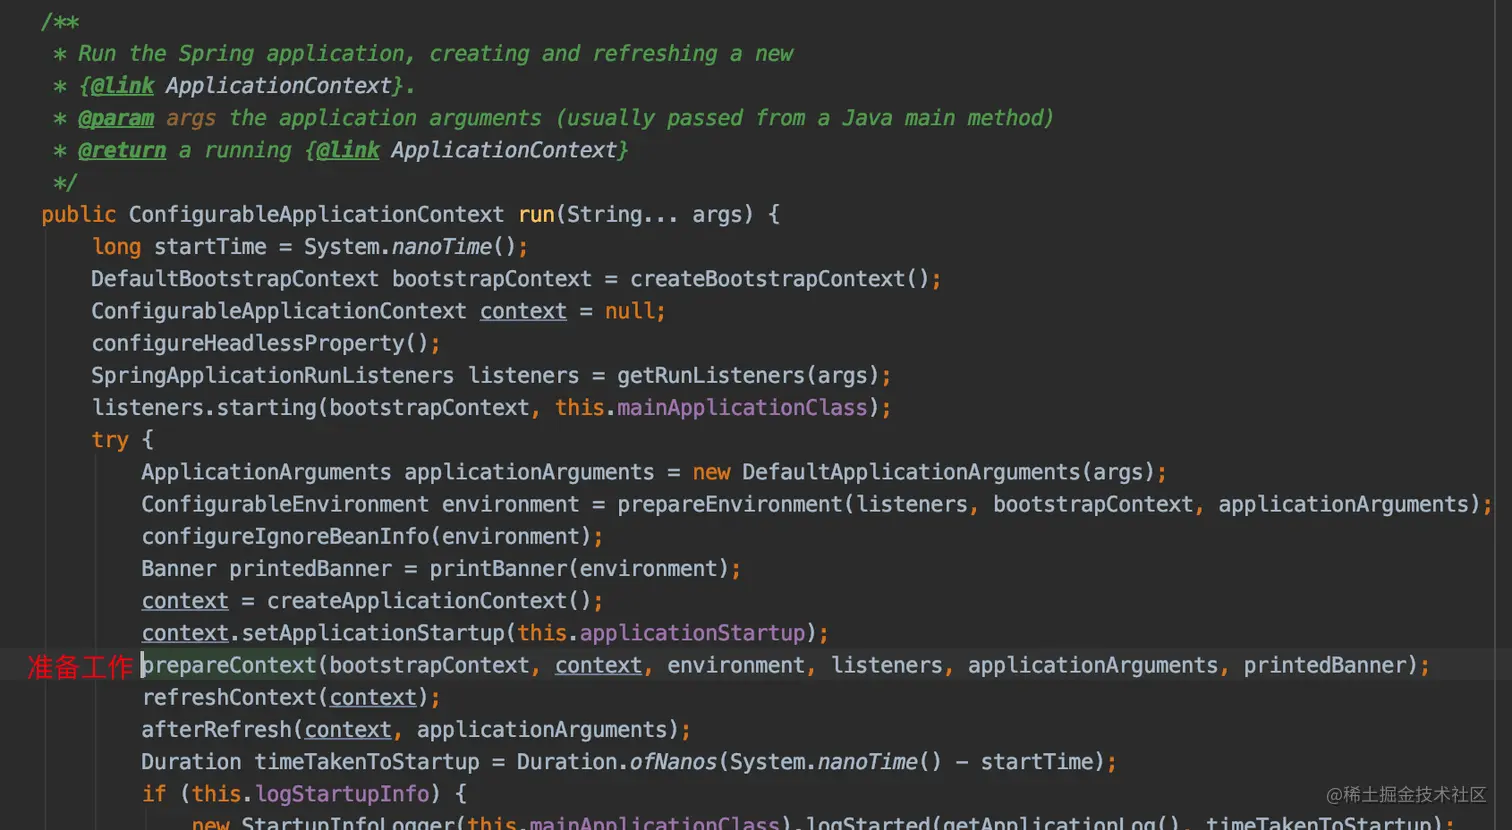This screenshot has height=830, width=1512.
Task: Click the ofNanos method call
Action: click(673, 761)
